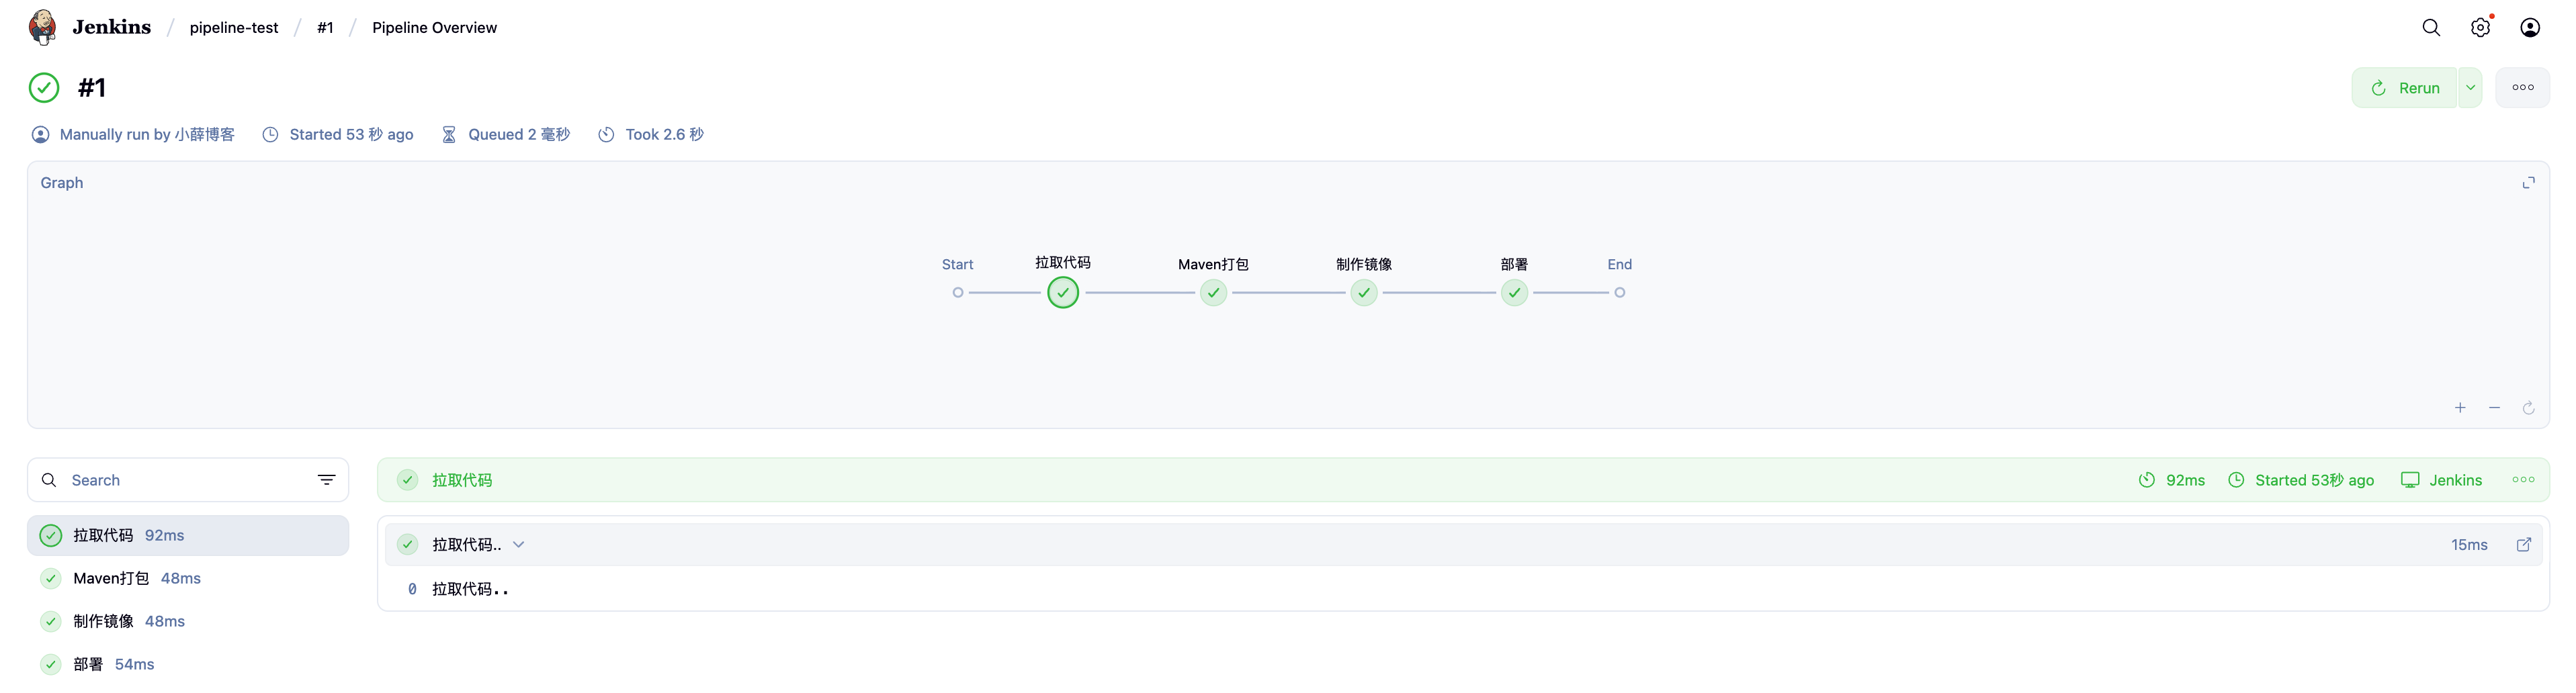This screenshot has width=2576, height=693.
Task: Select Maven打包 48ms stage in list
Action: (x=188, y=579)
